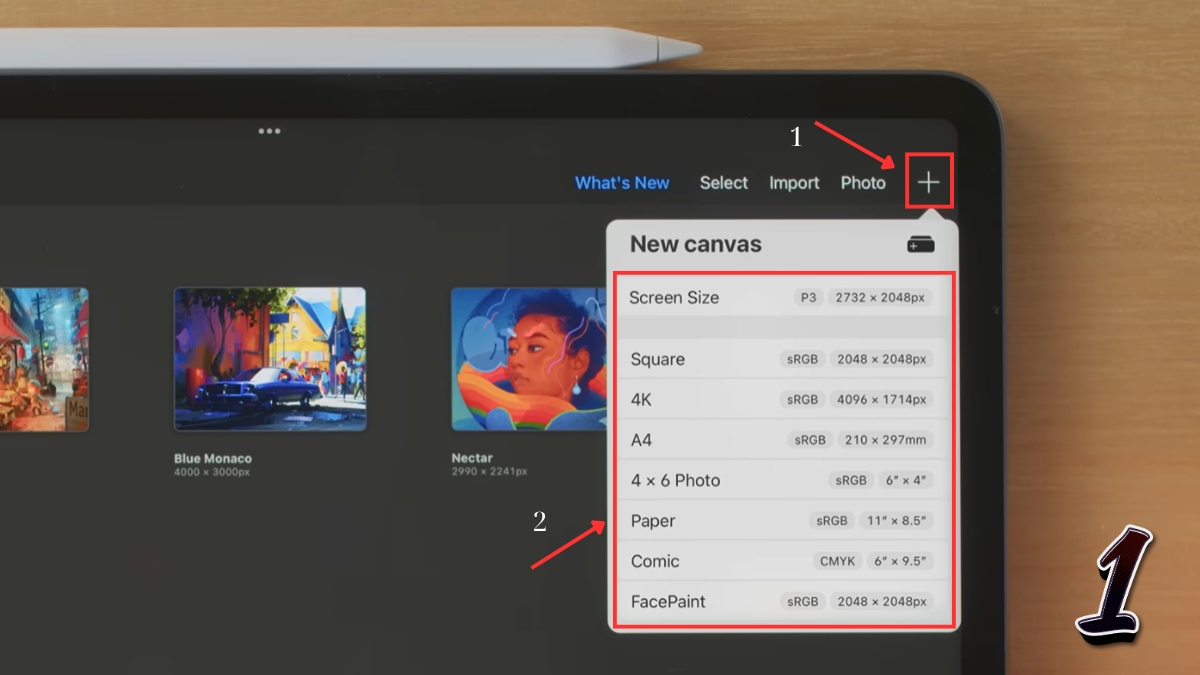The image size is (1200, 675).
Task: Choose the Square canvas preset
Action: click(783, 359)
